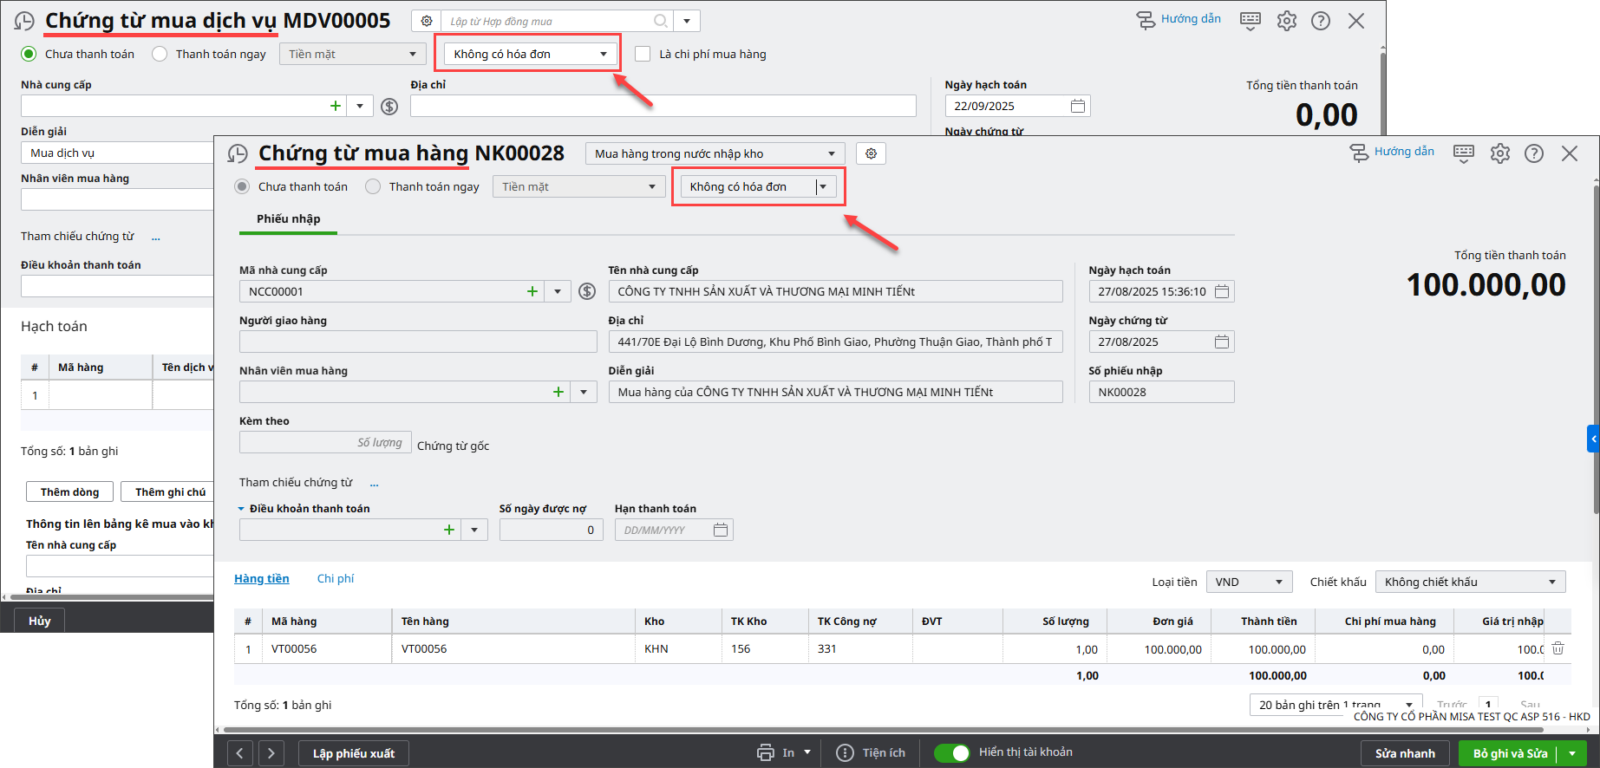Select the Phiếu nhập tab
The image size is (1600, 768).
288,219
